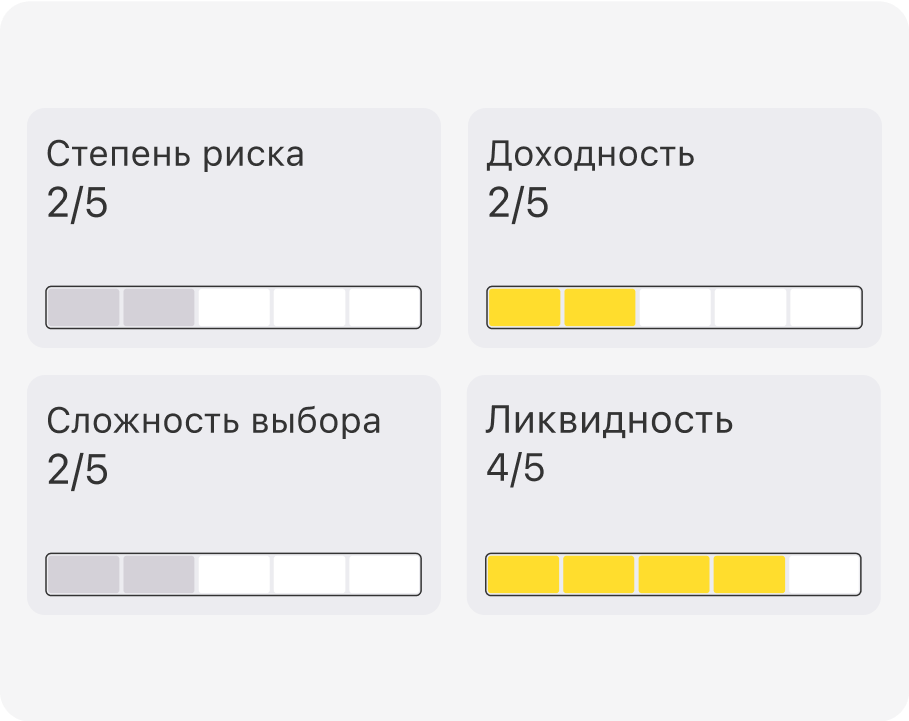
Task: Click first yellow segment of Доходность bar
Action: click(x=525, y=307)
